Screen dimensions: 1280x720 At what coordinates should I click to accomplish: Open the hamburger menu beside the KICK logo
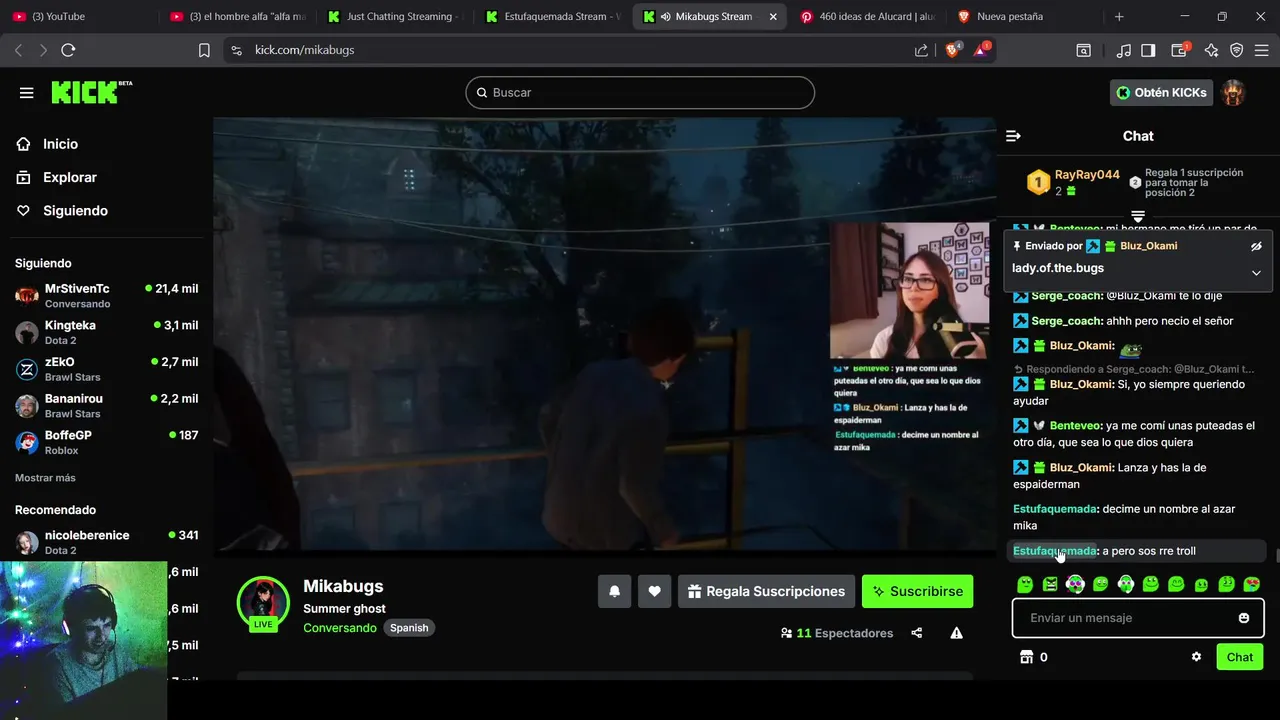tap(27, 93)
